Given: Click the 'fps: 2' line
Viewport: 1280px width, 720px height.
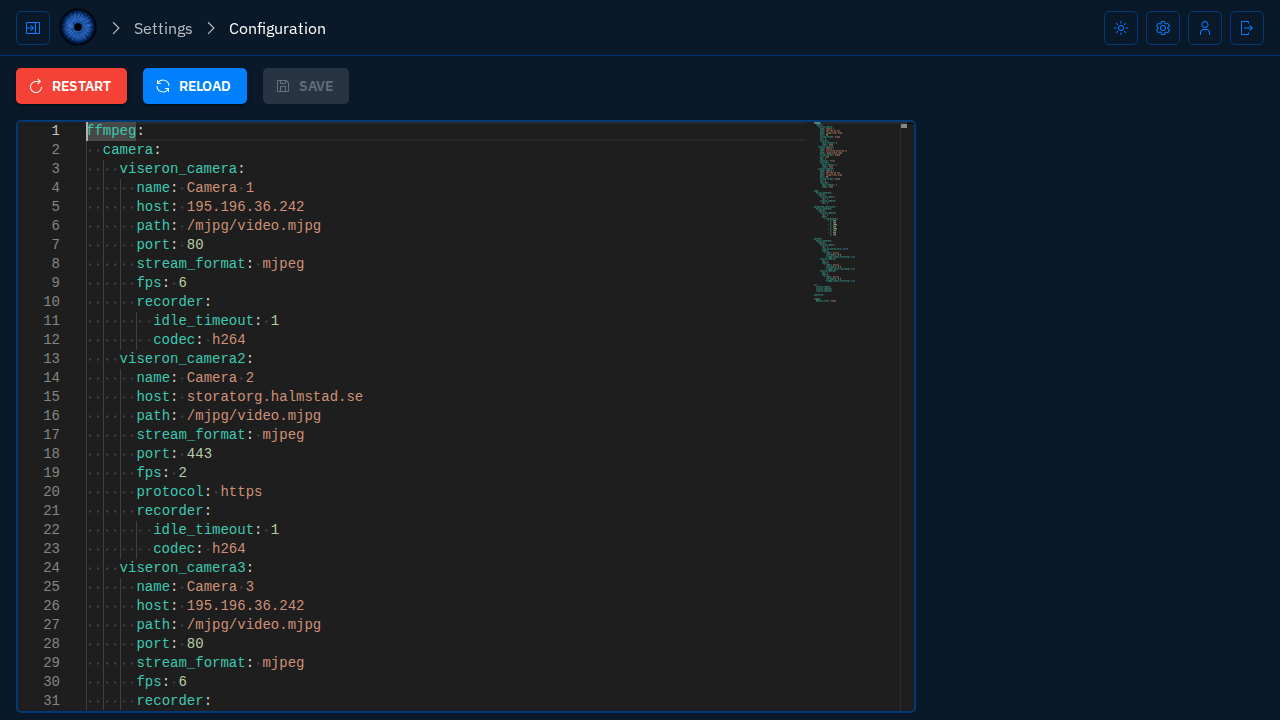Looking at the screenshot, I should (162, 473).
